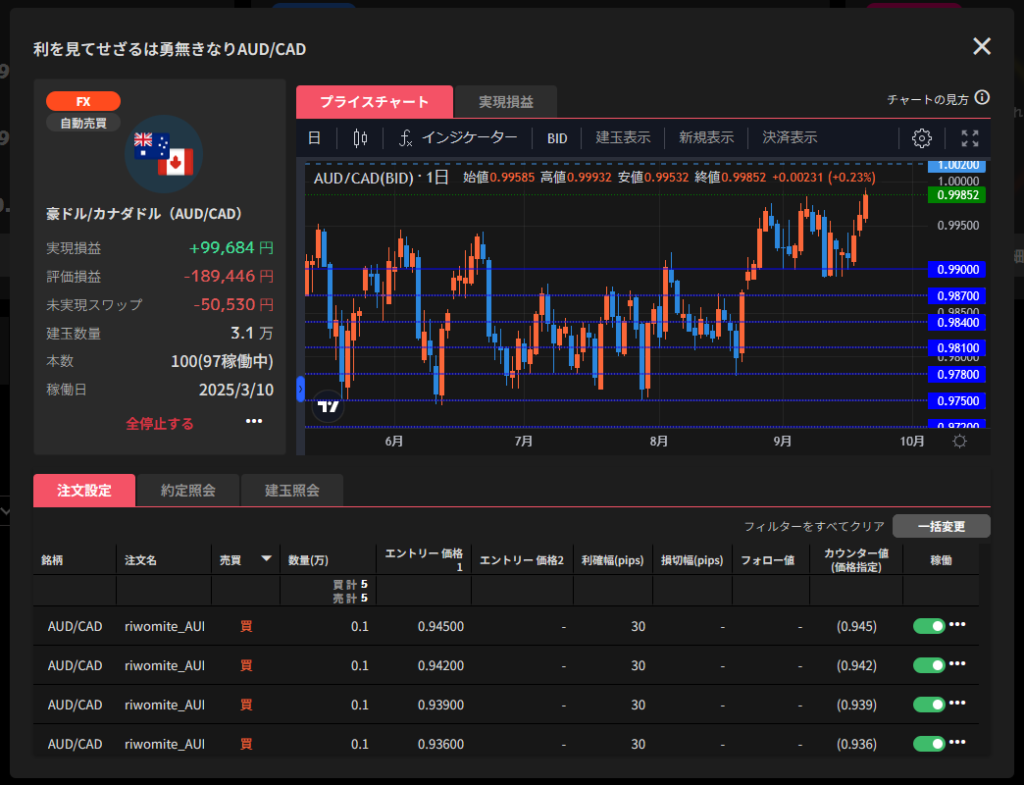The width and height of the screenshot is (1024, 785).
Task: Click the 評価損益 value -189,446 円
Action: [229, 276]
